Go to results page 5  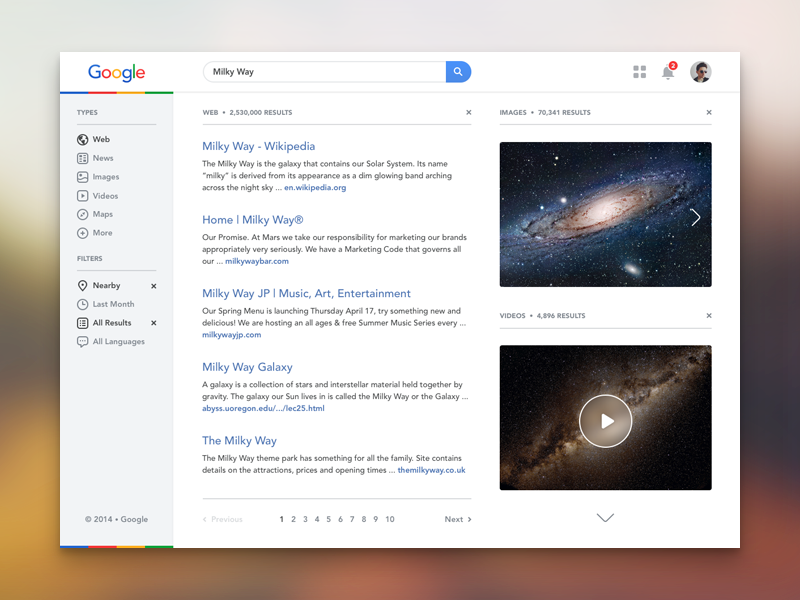[329, 519]
